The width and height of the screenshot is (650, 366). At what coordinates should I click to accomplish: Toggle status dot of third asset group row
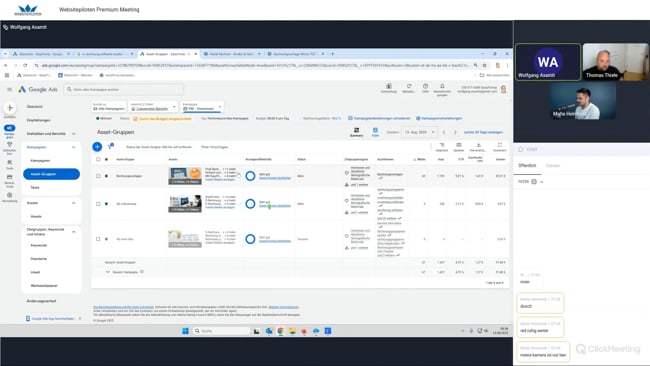[107, 239]
